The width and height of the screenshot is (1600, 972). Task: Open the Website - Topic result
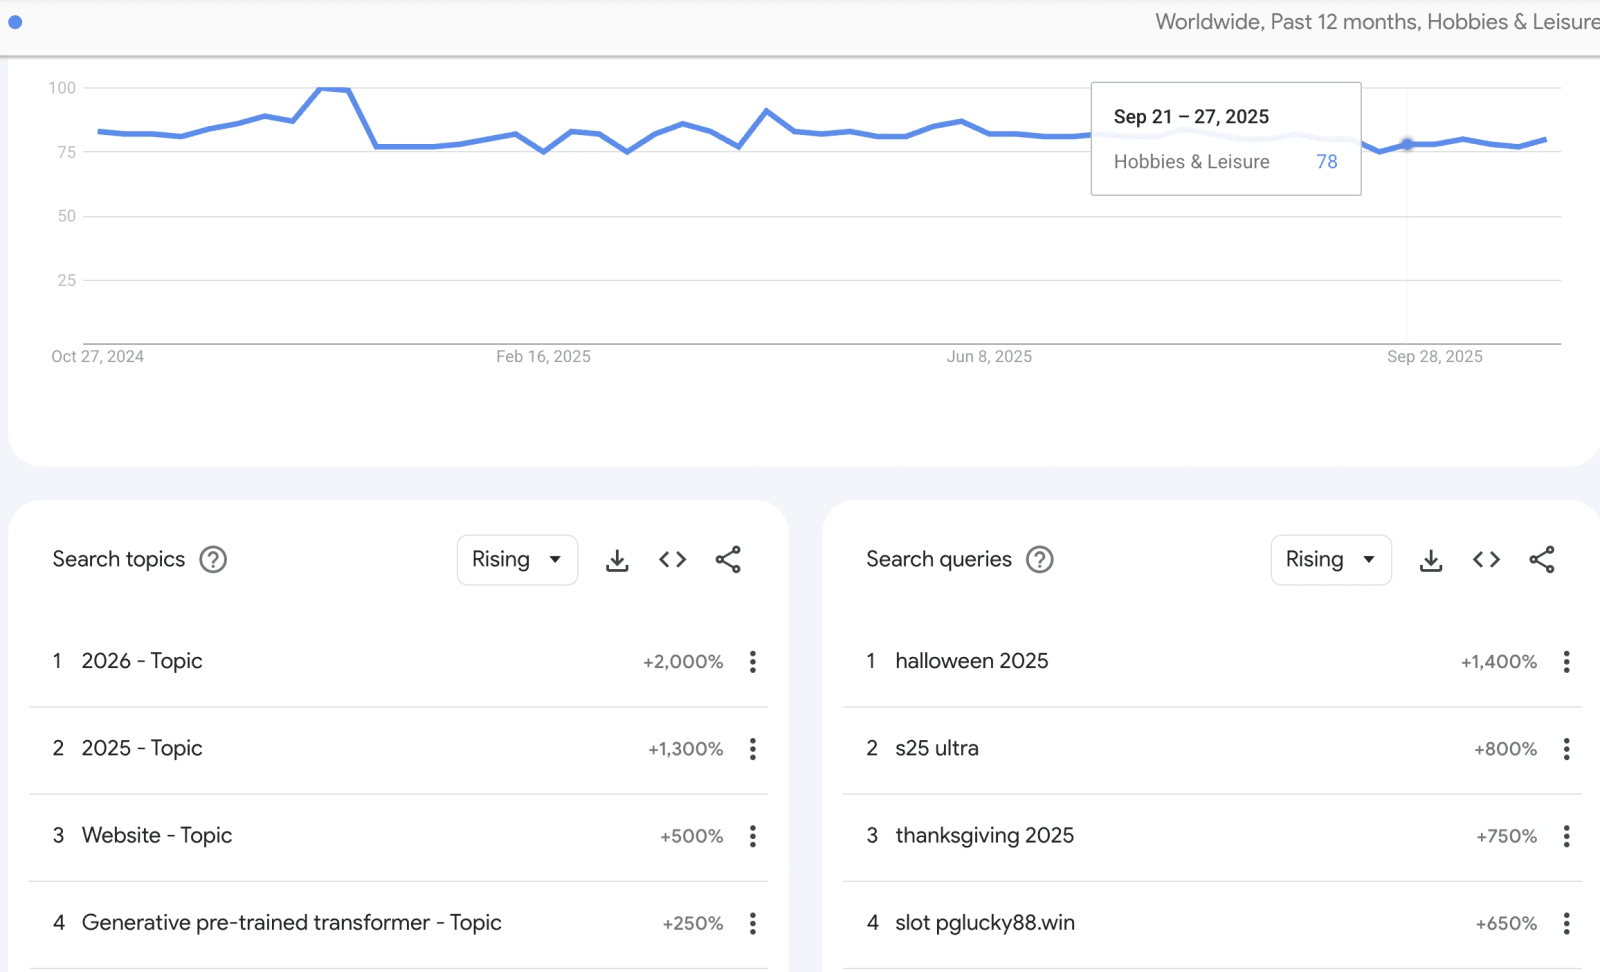pyautogui.click(x=157, y=835)
